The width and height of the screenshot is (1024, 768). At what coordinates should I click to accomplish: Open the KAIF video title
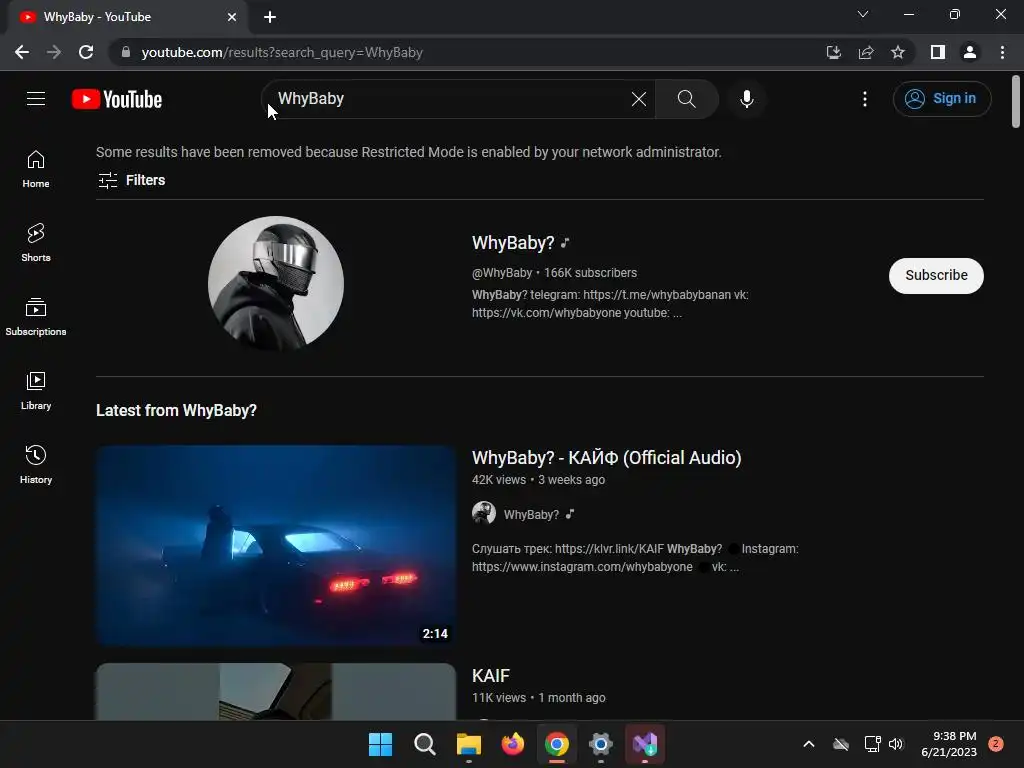(x=491, y=676)
